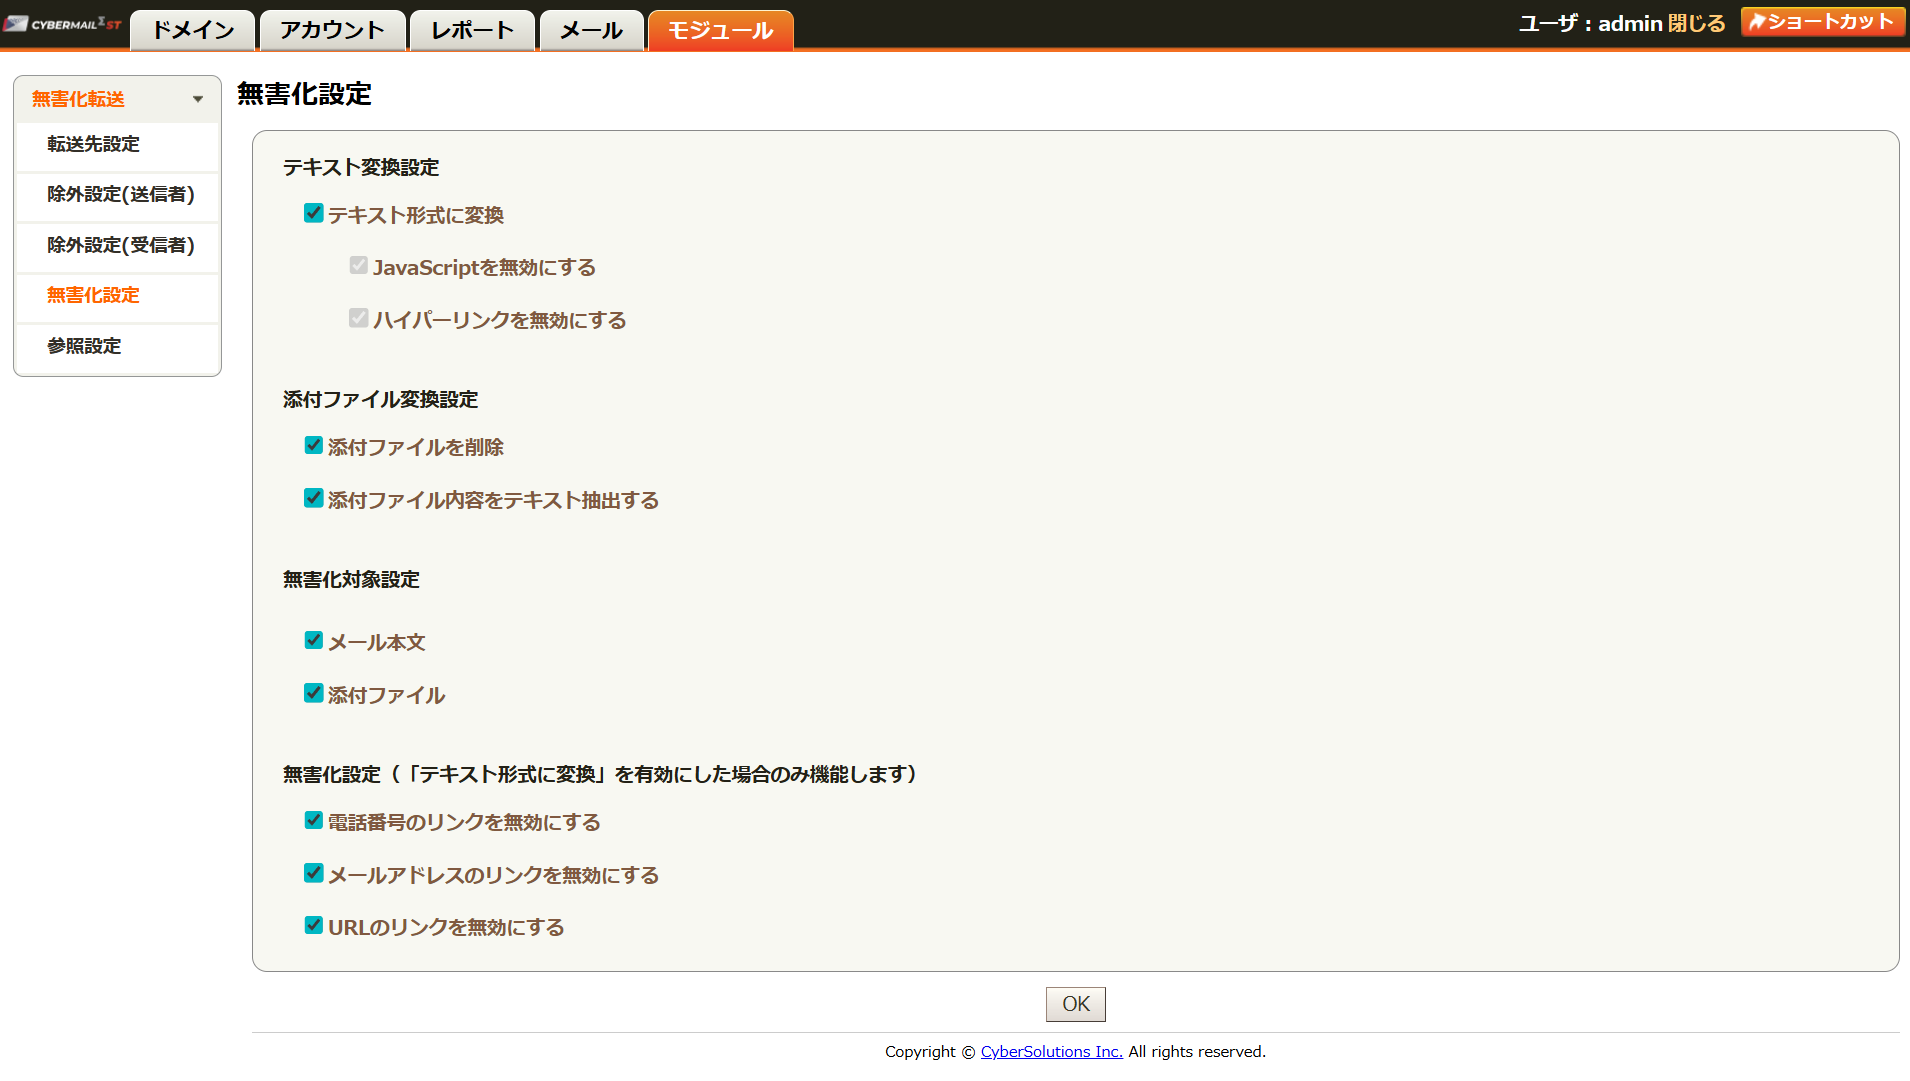1910x1081 pixels.
Task: Go to the レポート tab
Action: [472, 30]
